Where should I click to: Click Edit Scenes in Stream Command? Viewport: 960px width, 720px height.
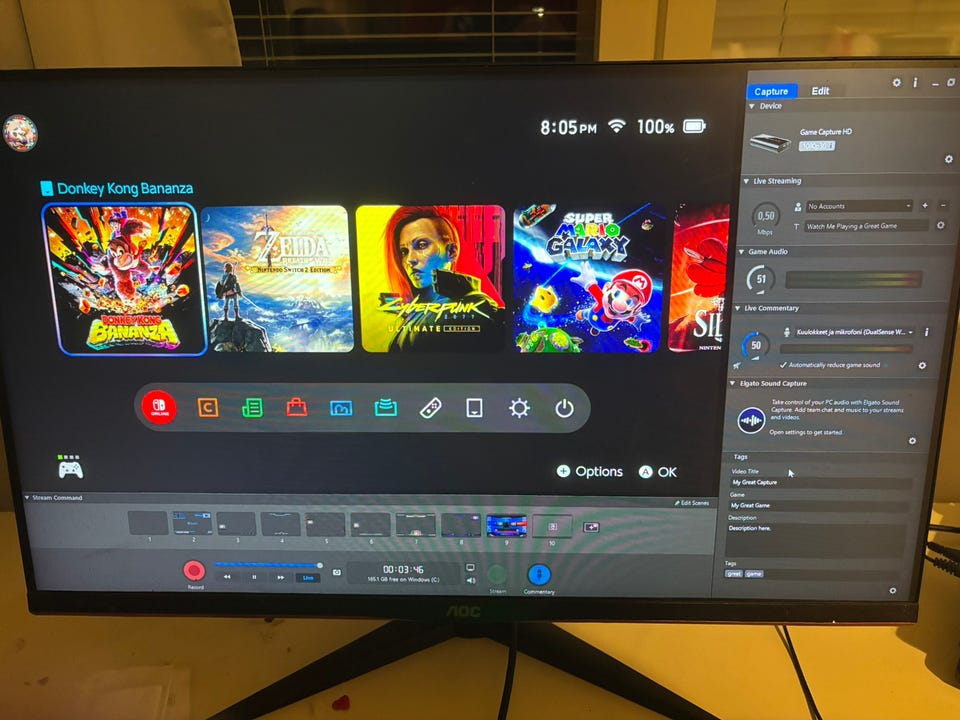[x=692, y=503]
